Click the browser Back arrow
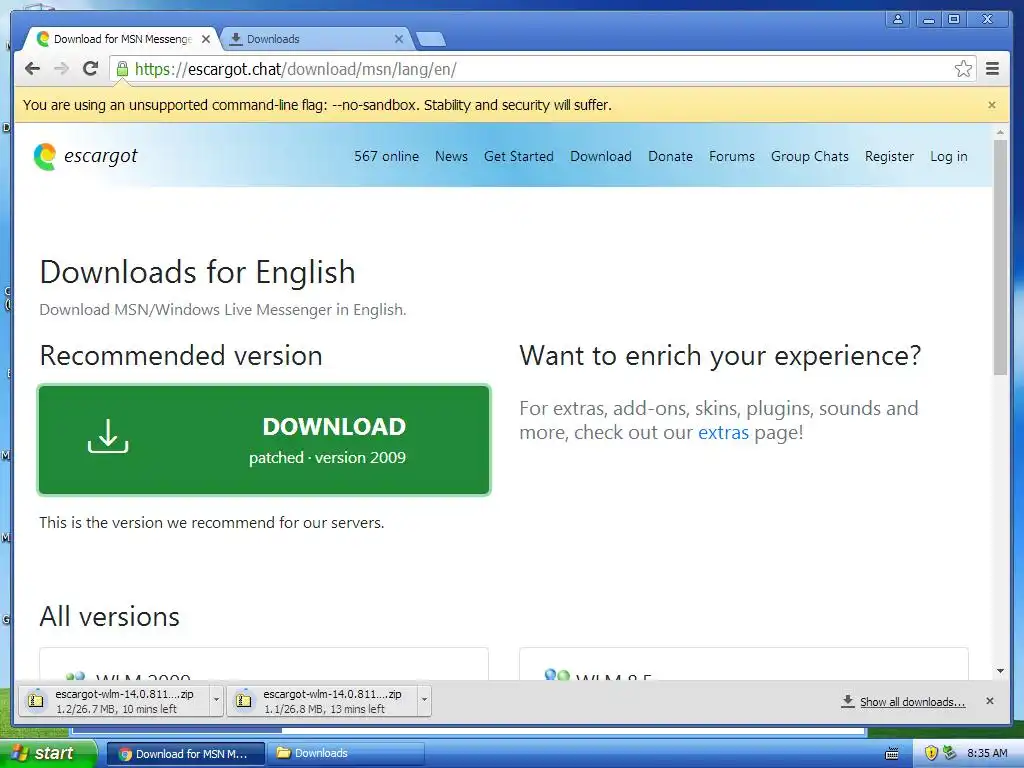 pyautogui.click(x=32, y=69)
